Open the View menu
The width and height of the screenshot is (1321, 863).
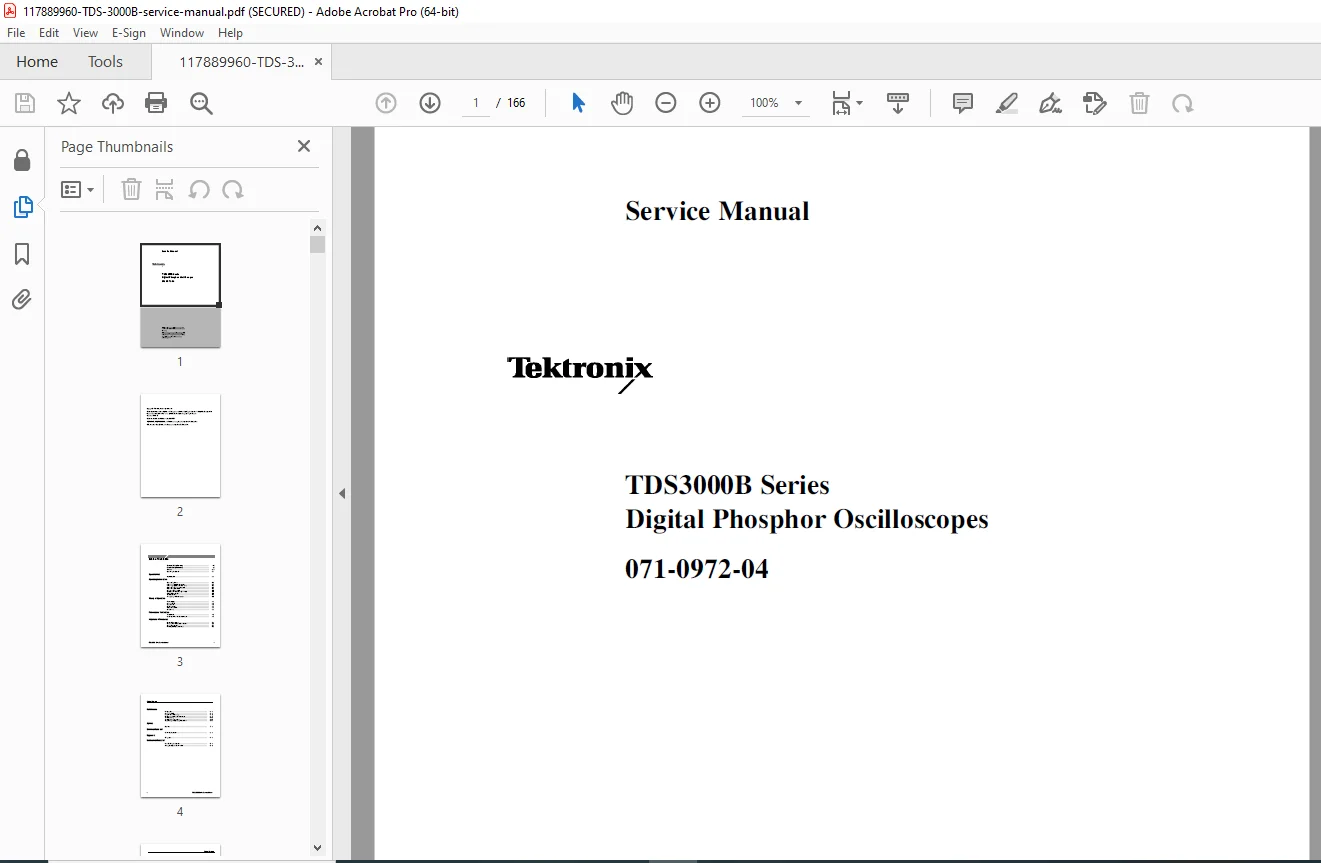(x=86, y=33)
